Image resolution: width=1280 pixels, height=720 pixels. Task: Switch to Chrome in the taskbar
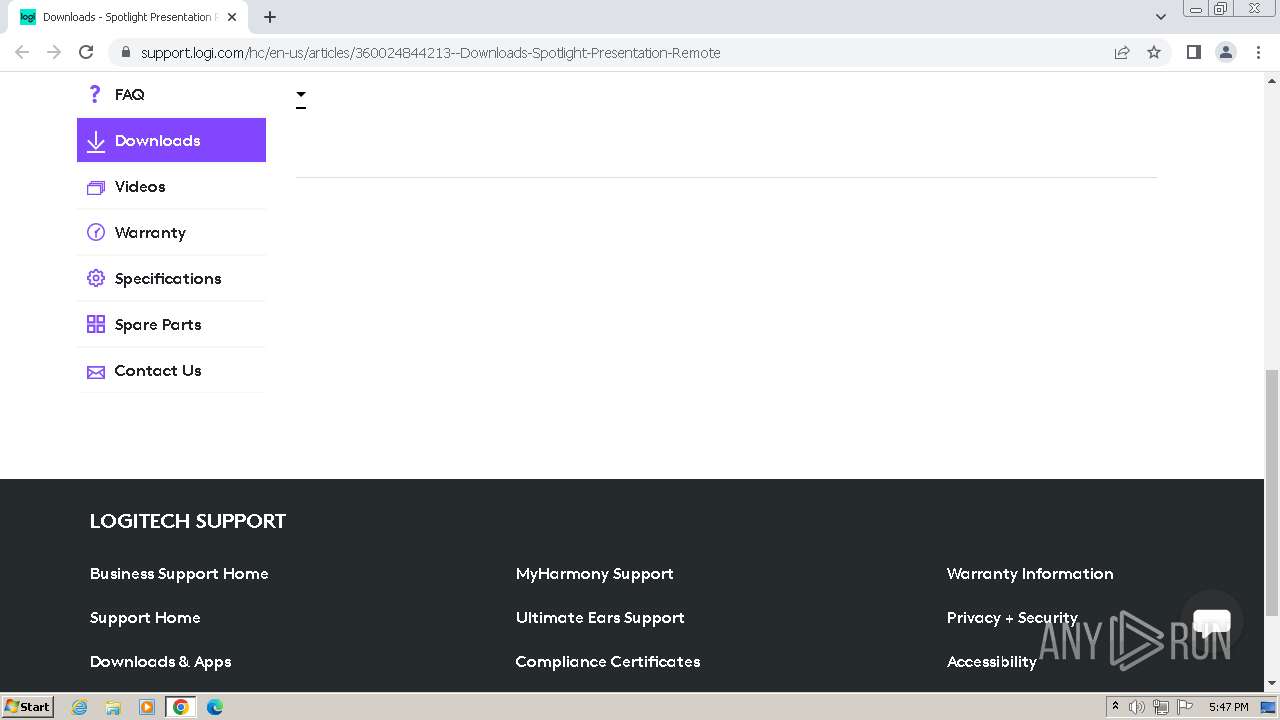pyautogui.click(x=180, y=707)
